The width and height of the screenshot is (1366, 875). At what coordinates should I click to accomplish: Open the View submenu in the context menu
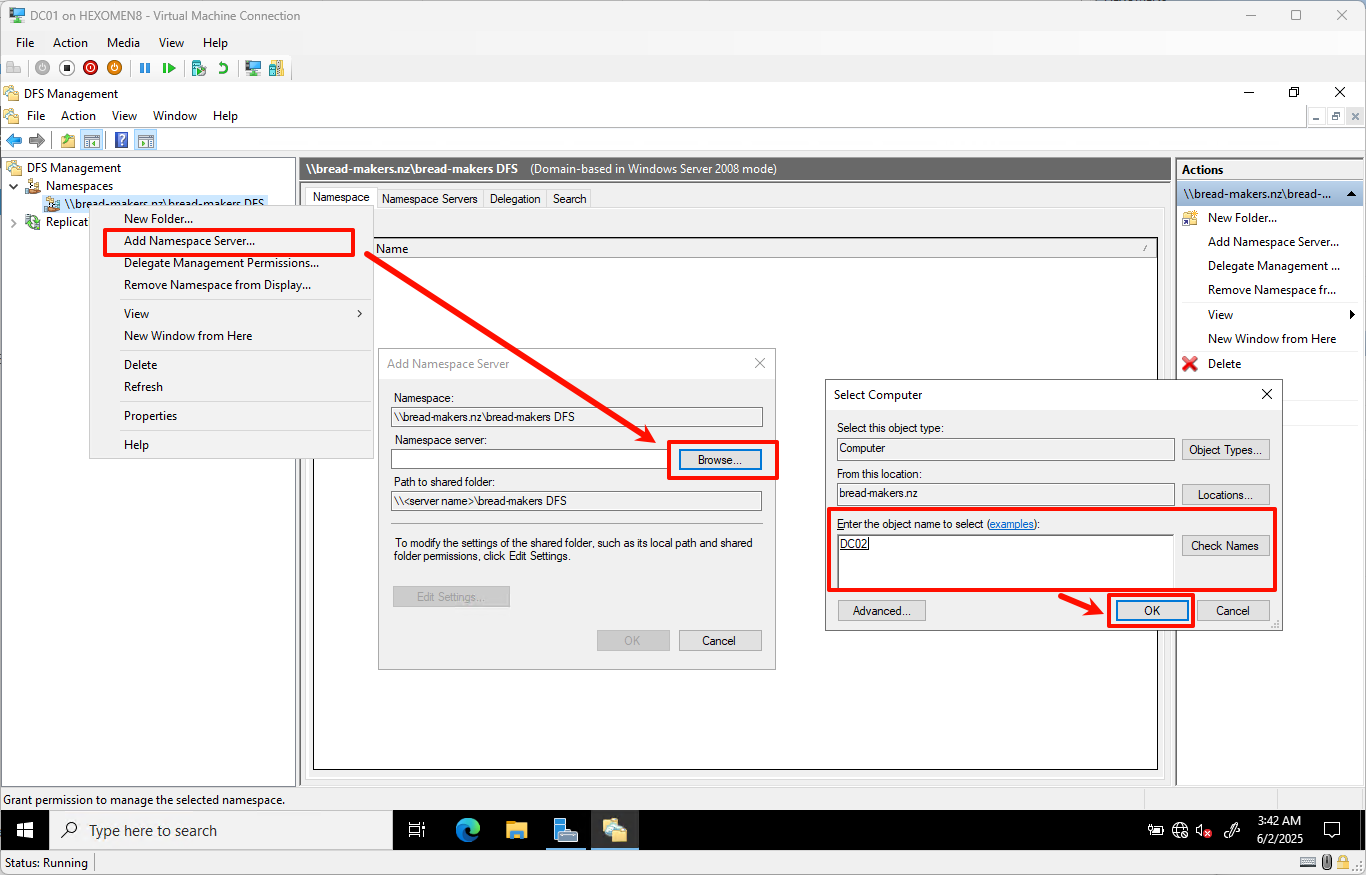[x=136, y=313]
